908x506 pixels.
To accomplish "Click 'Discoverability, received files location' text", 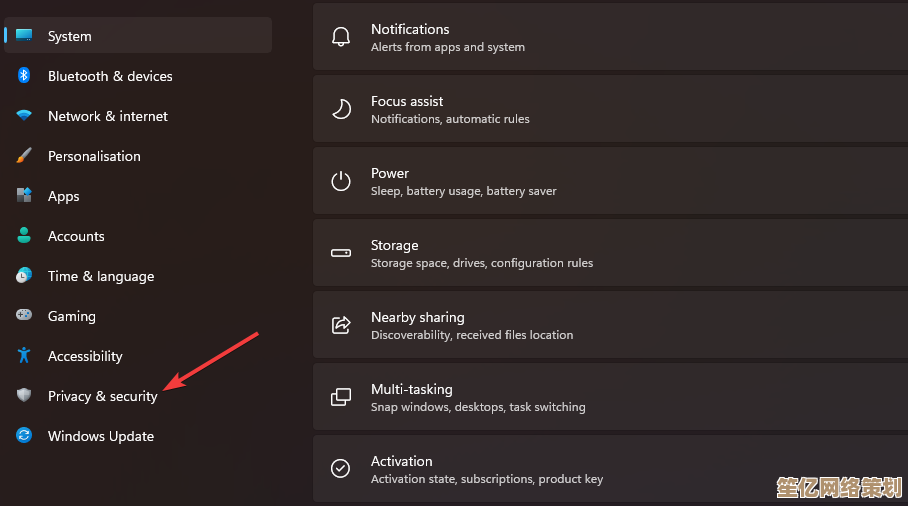I will pos(472,335).
